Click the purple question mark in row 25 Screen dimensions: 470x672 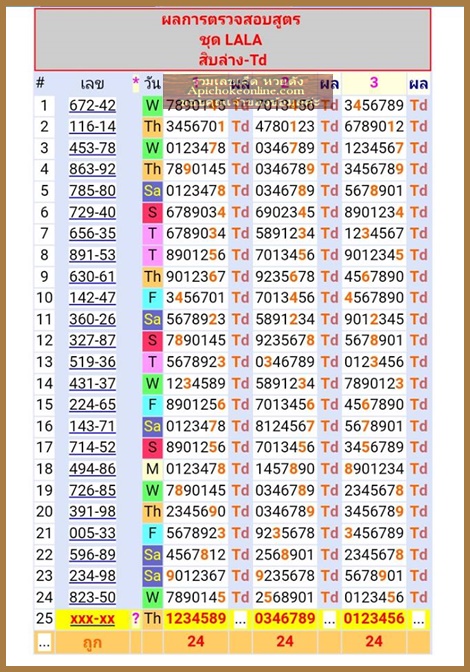pos(136,618)
